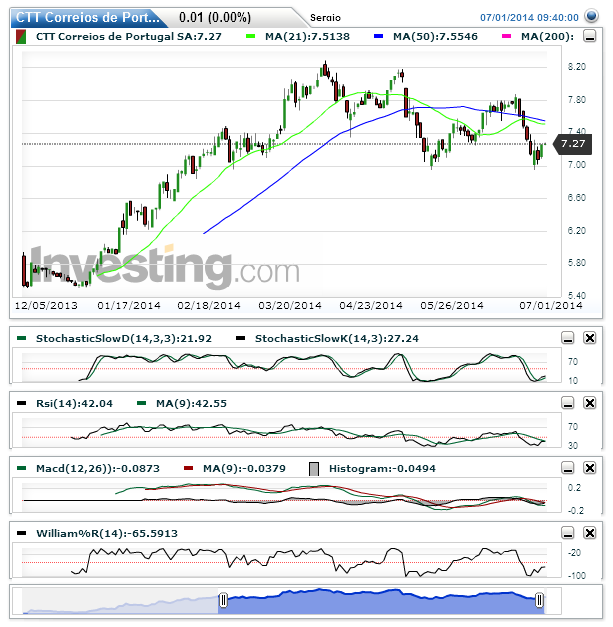613x627 pixels.
Task: Minimize the RSI indicator panel
Action: click(568, 403)
